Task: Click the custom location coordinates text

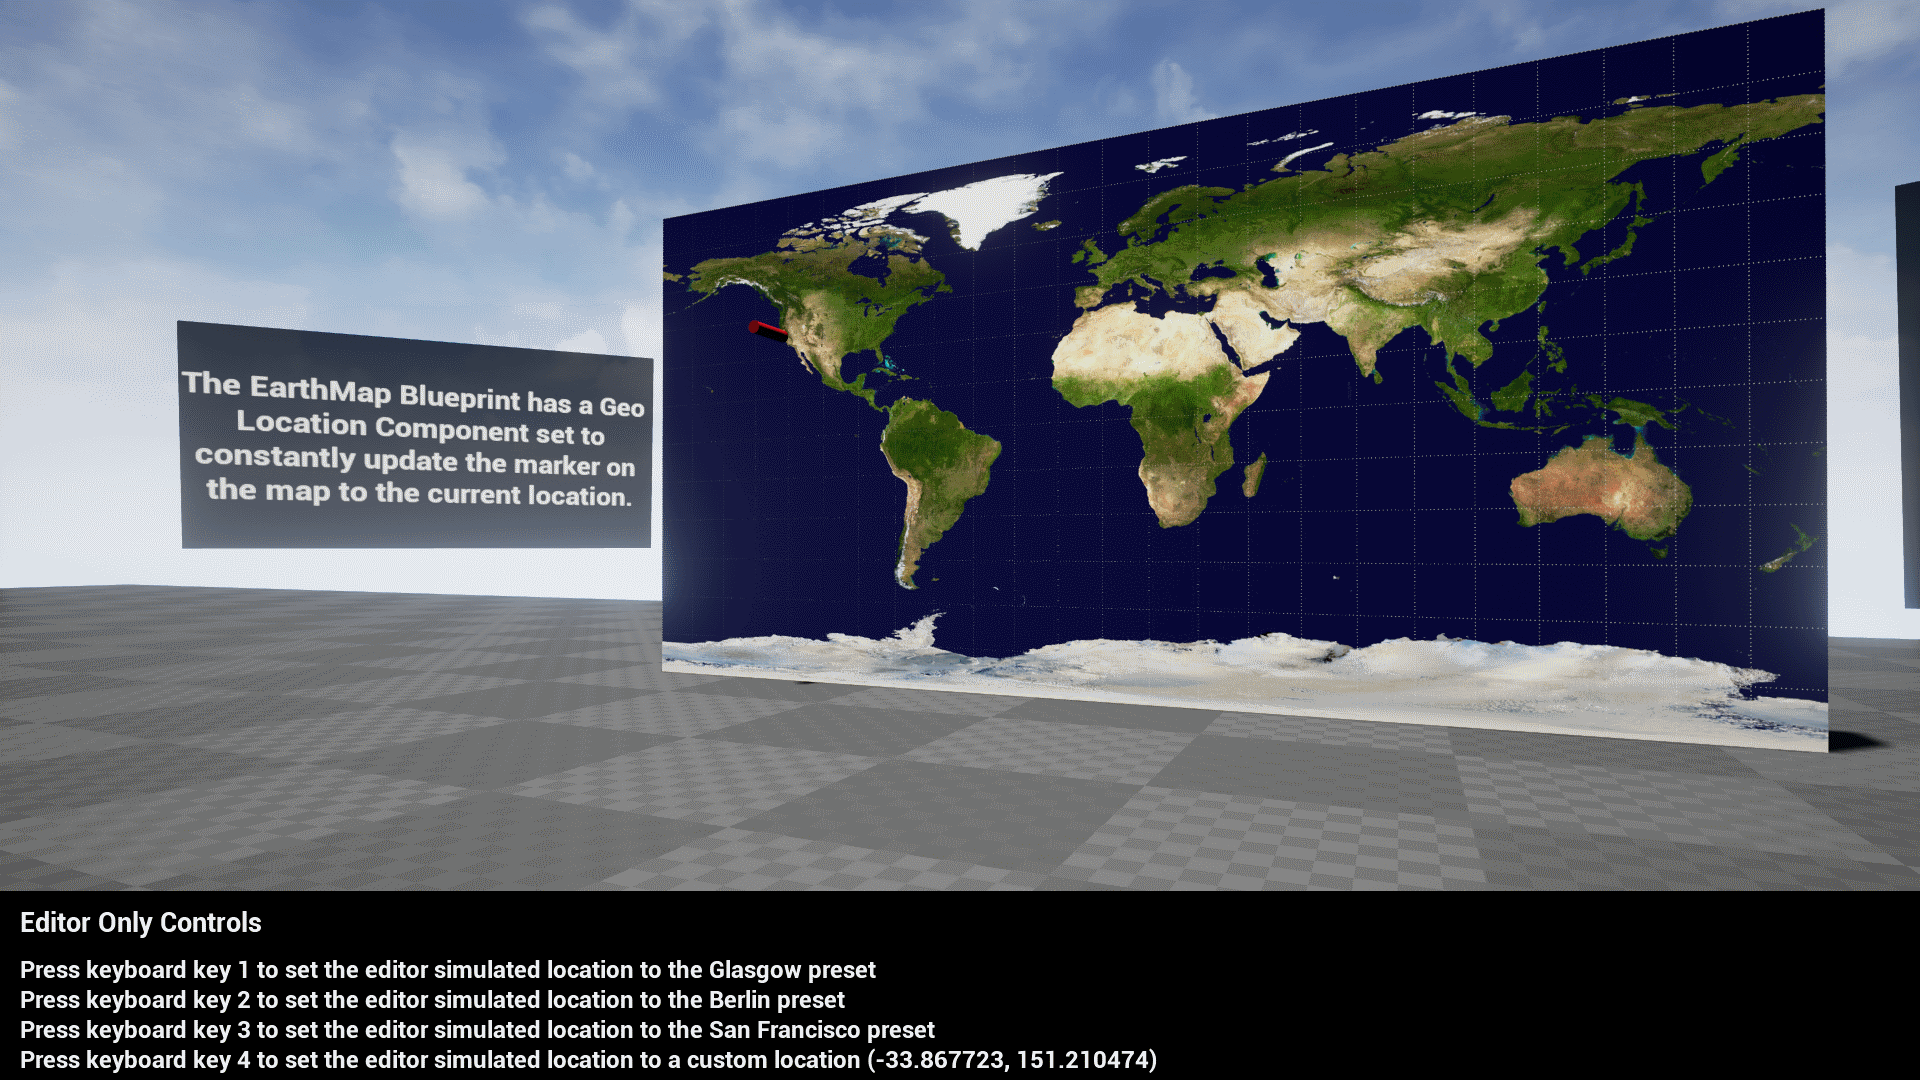Action: [x=1011, y=1060]
